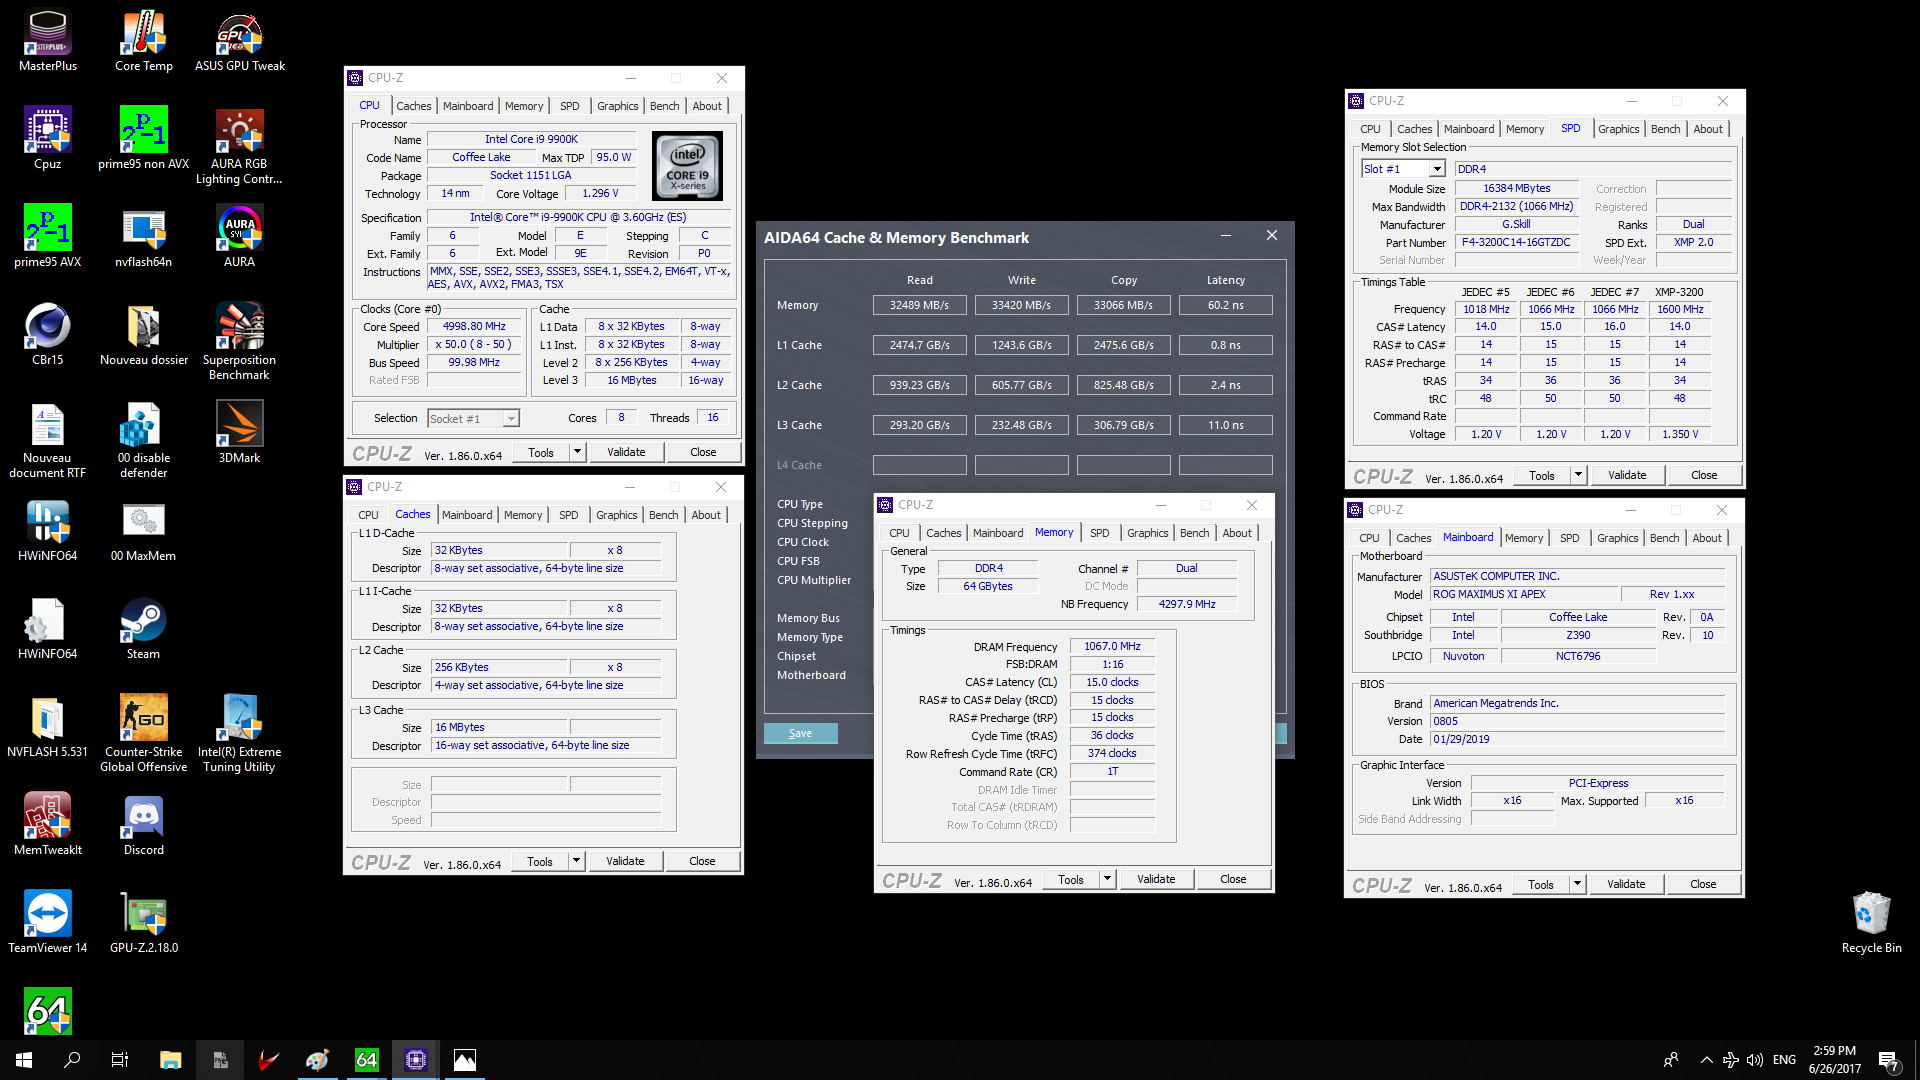Click Save button in AIDA64 benchmark window
The width and height of the screenshot is (1920, 1080).
click(800, 732)
